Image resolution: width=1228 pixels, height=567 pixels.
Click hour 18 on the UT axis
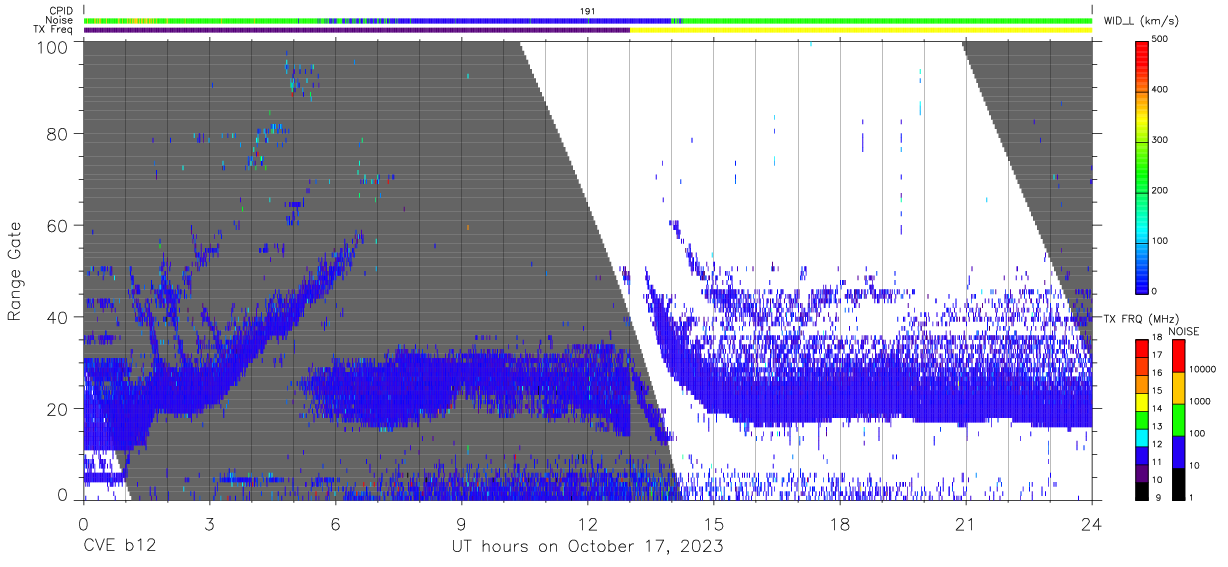coord(840,524)
